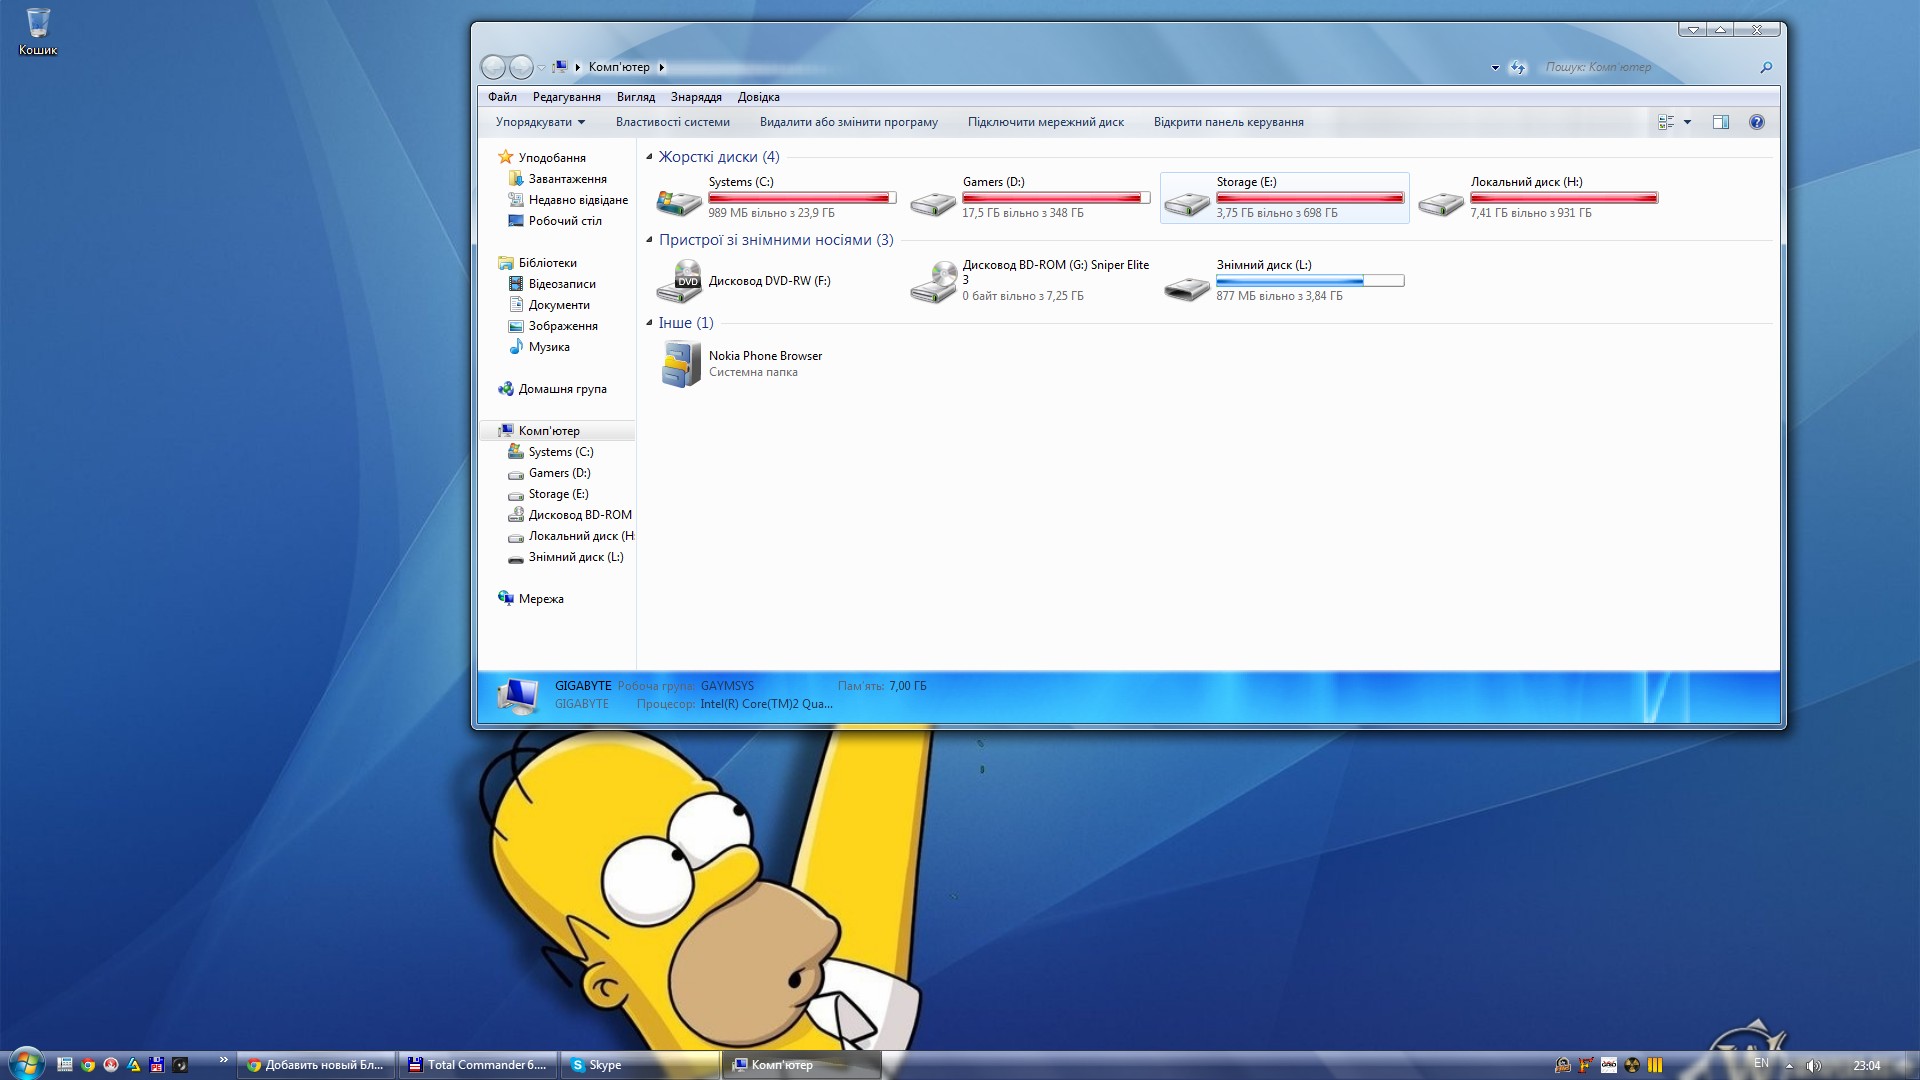1920x1080 pixels.
Task: Click the search magnifier icon
Action: [x=1766, y=67]
